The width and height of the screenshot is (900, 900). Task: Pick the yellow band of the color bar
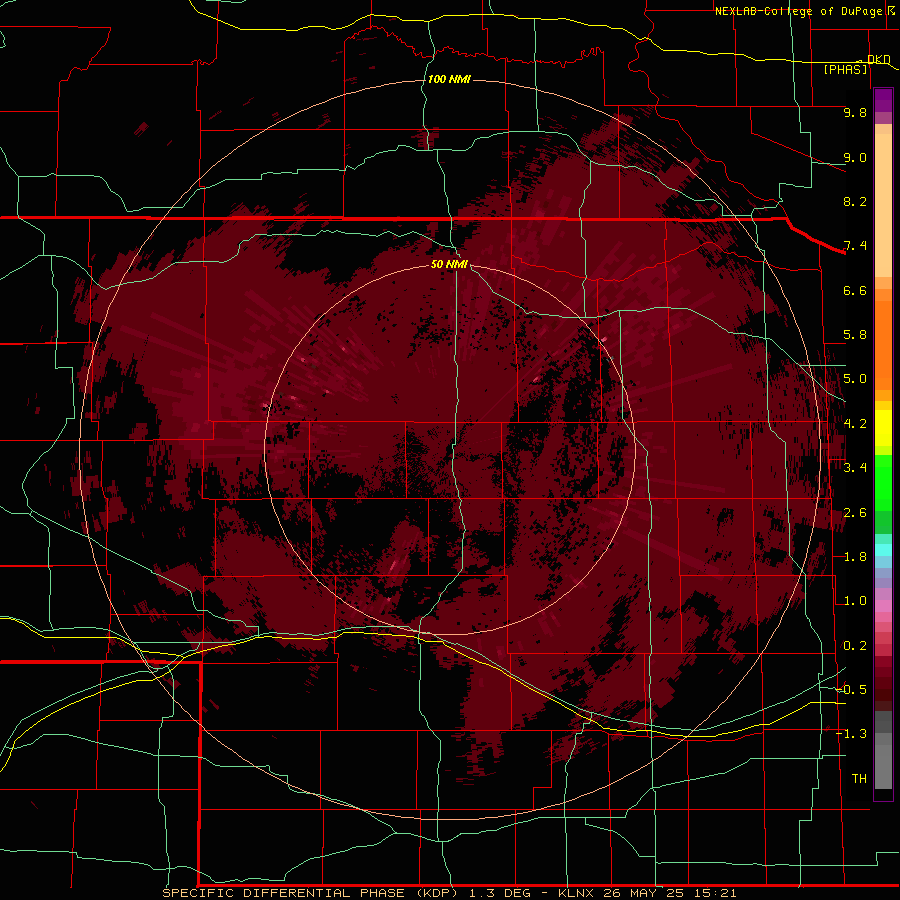[883, 428]
